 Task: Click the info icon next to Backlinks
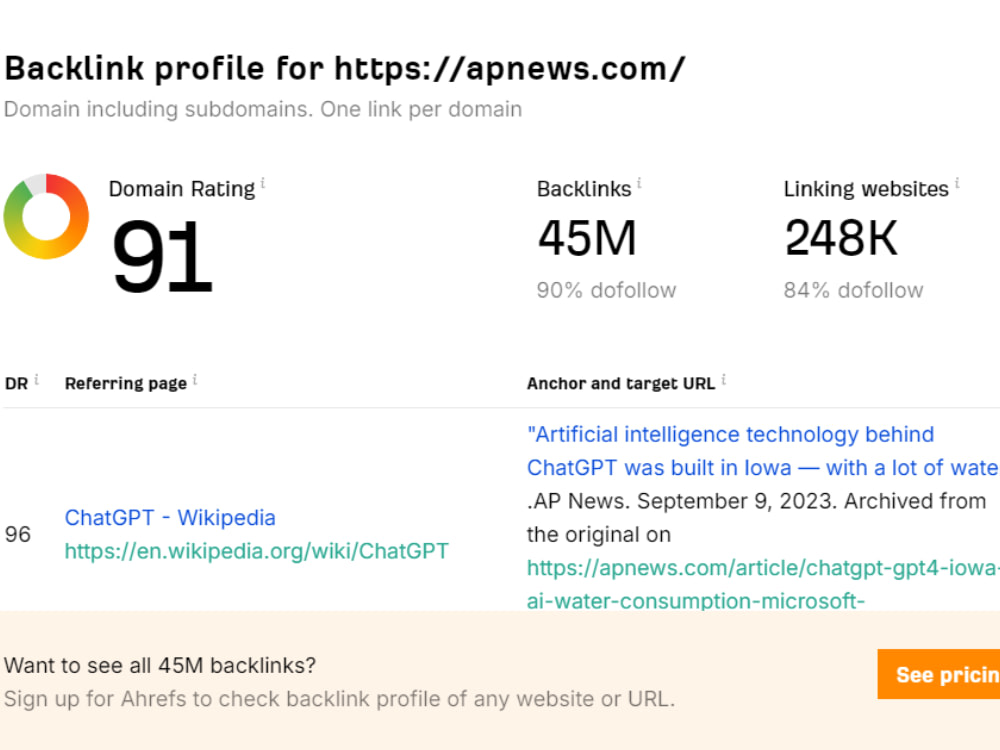(x=639, y=184)
